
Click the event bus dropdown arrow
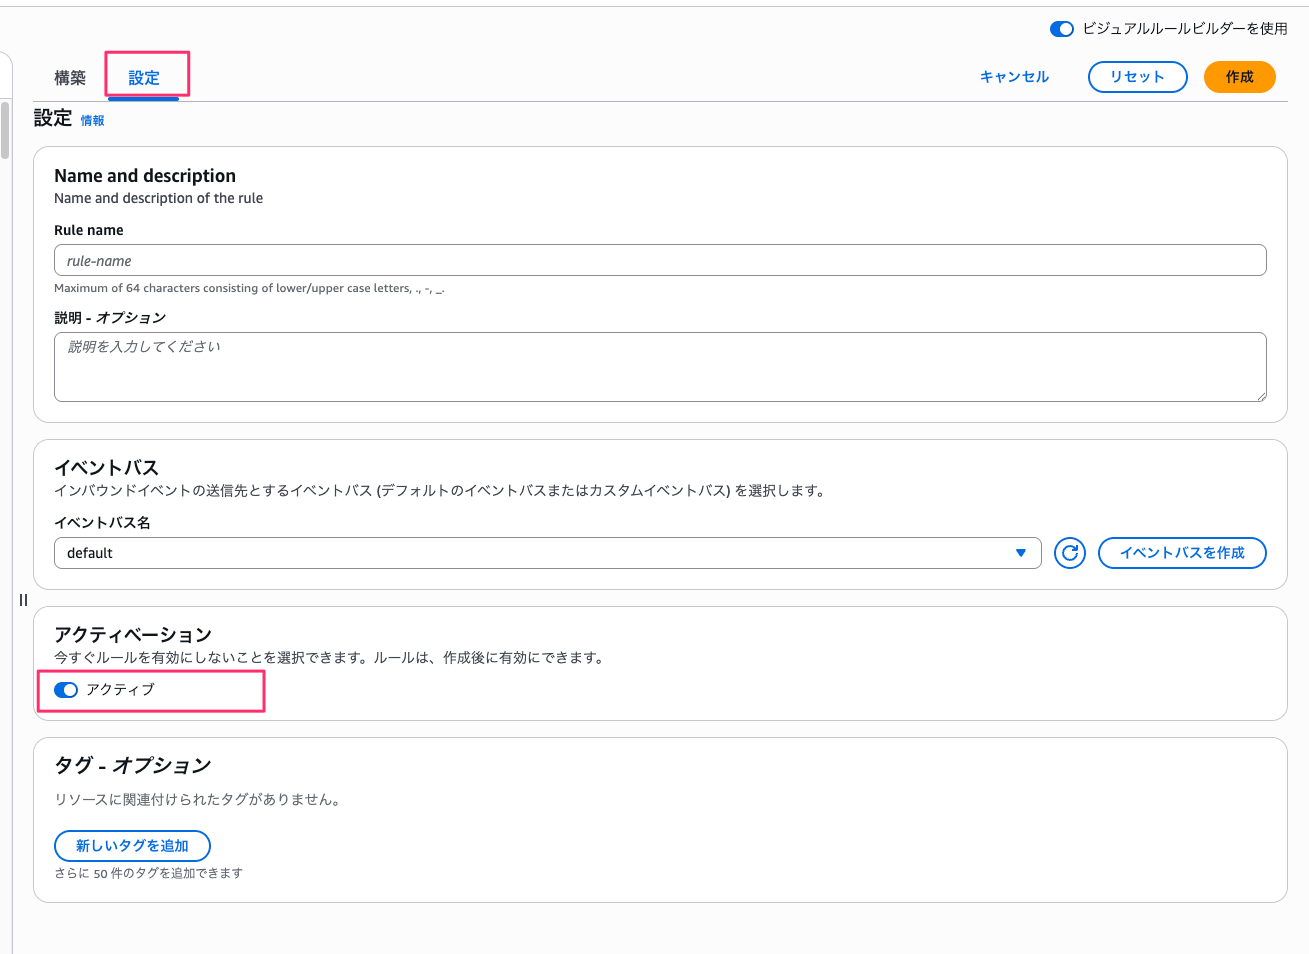click(x=1020, y=553)
